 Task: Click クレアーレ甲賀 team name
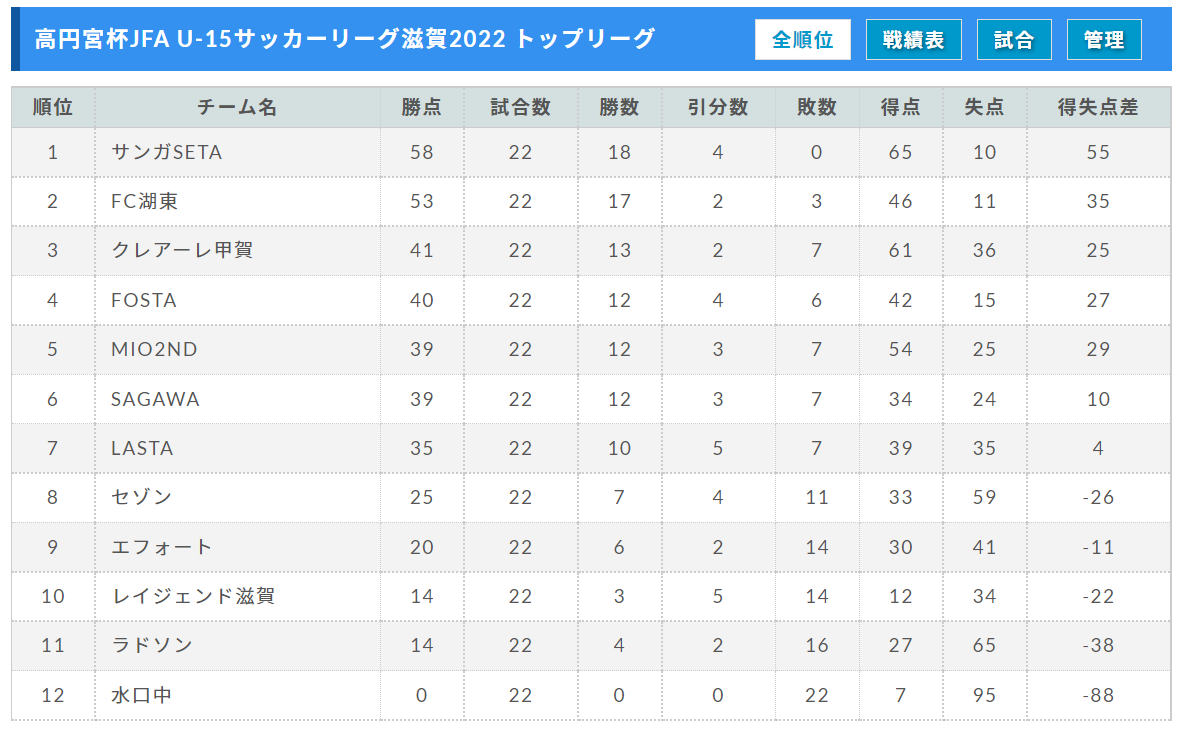point(182,250)
